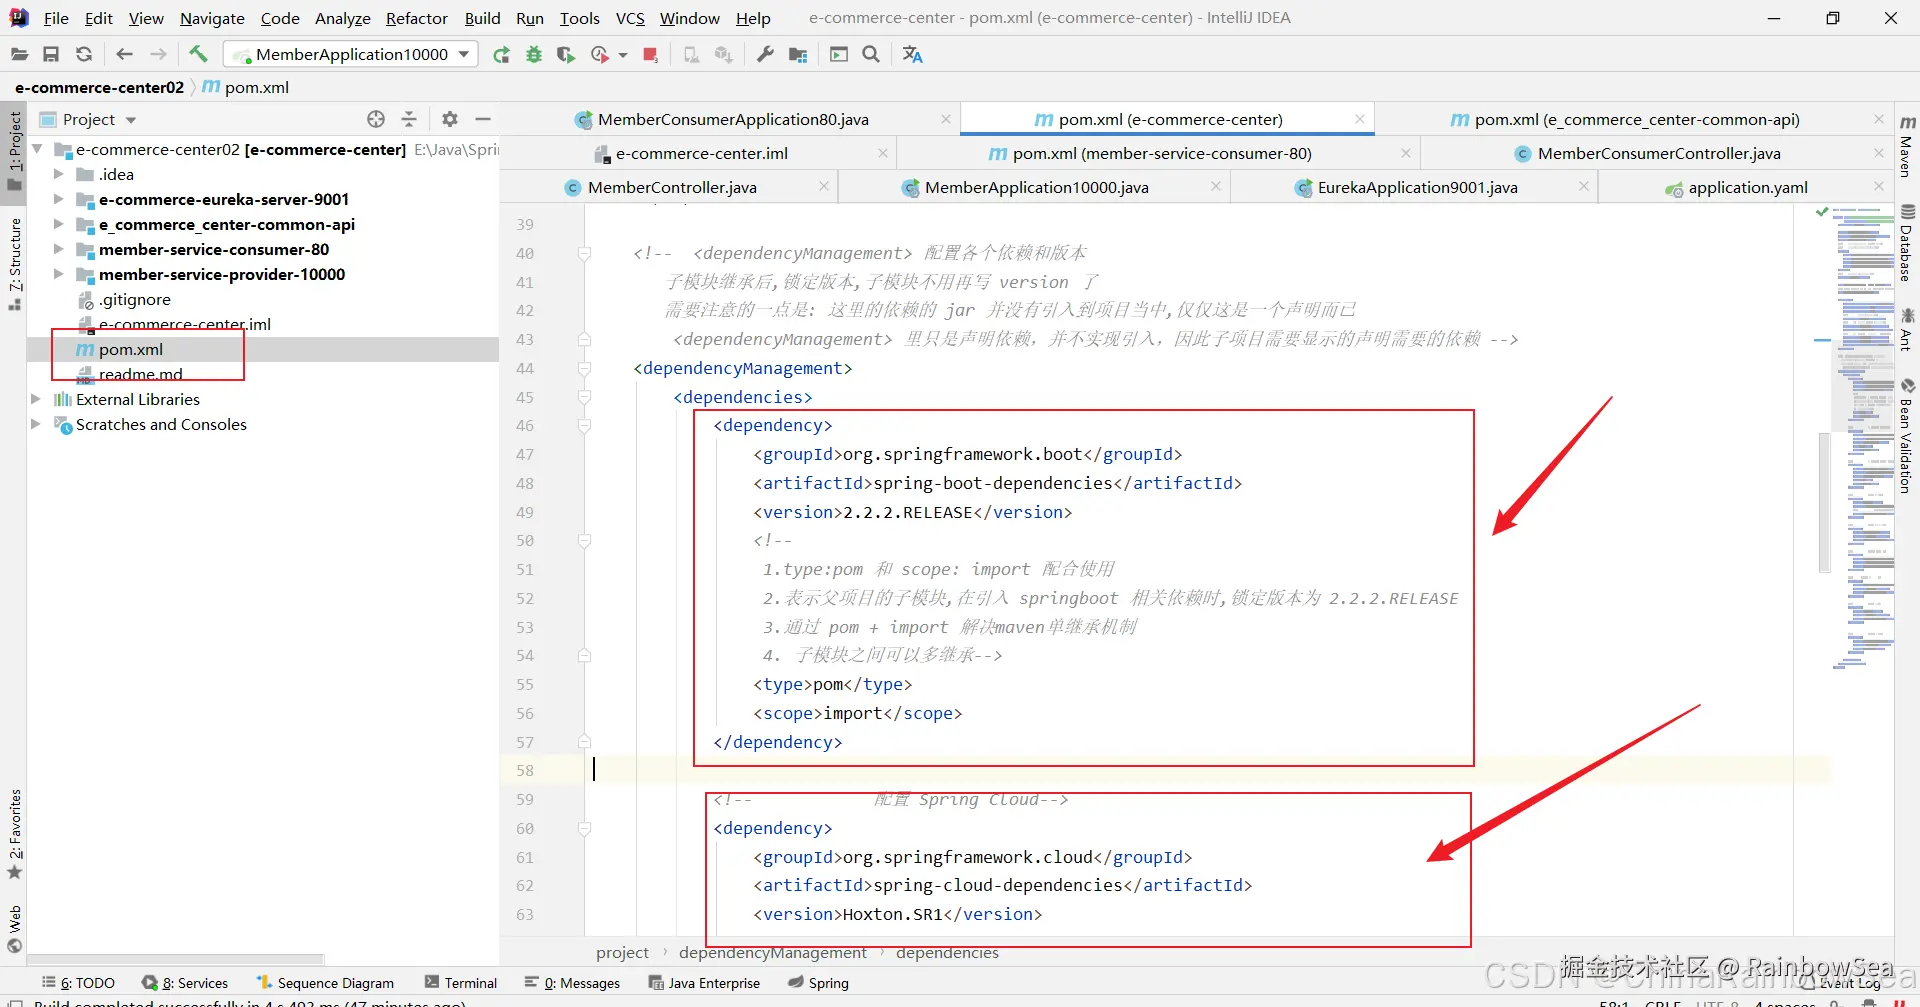This screenshot has height=1007, width=1920.
Task: Open the Refactor menu
Action: coord(417,18)
